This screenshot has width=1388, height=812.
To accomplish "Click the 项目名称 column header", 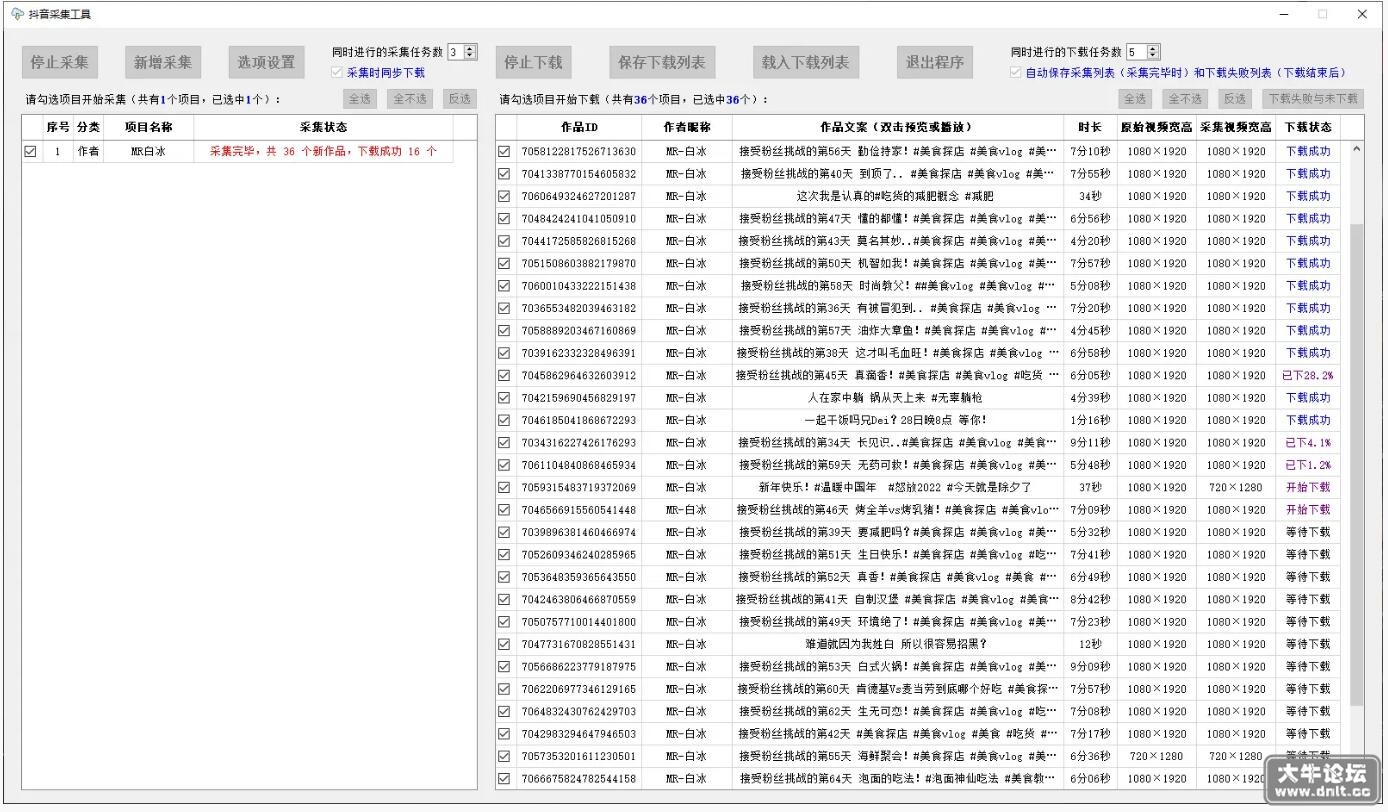I will pyautogui.click(x=149, y=127).
